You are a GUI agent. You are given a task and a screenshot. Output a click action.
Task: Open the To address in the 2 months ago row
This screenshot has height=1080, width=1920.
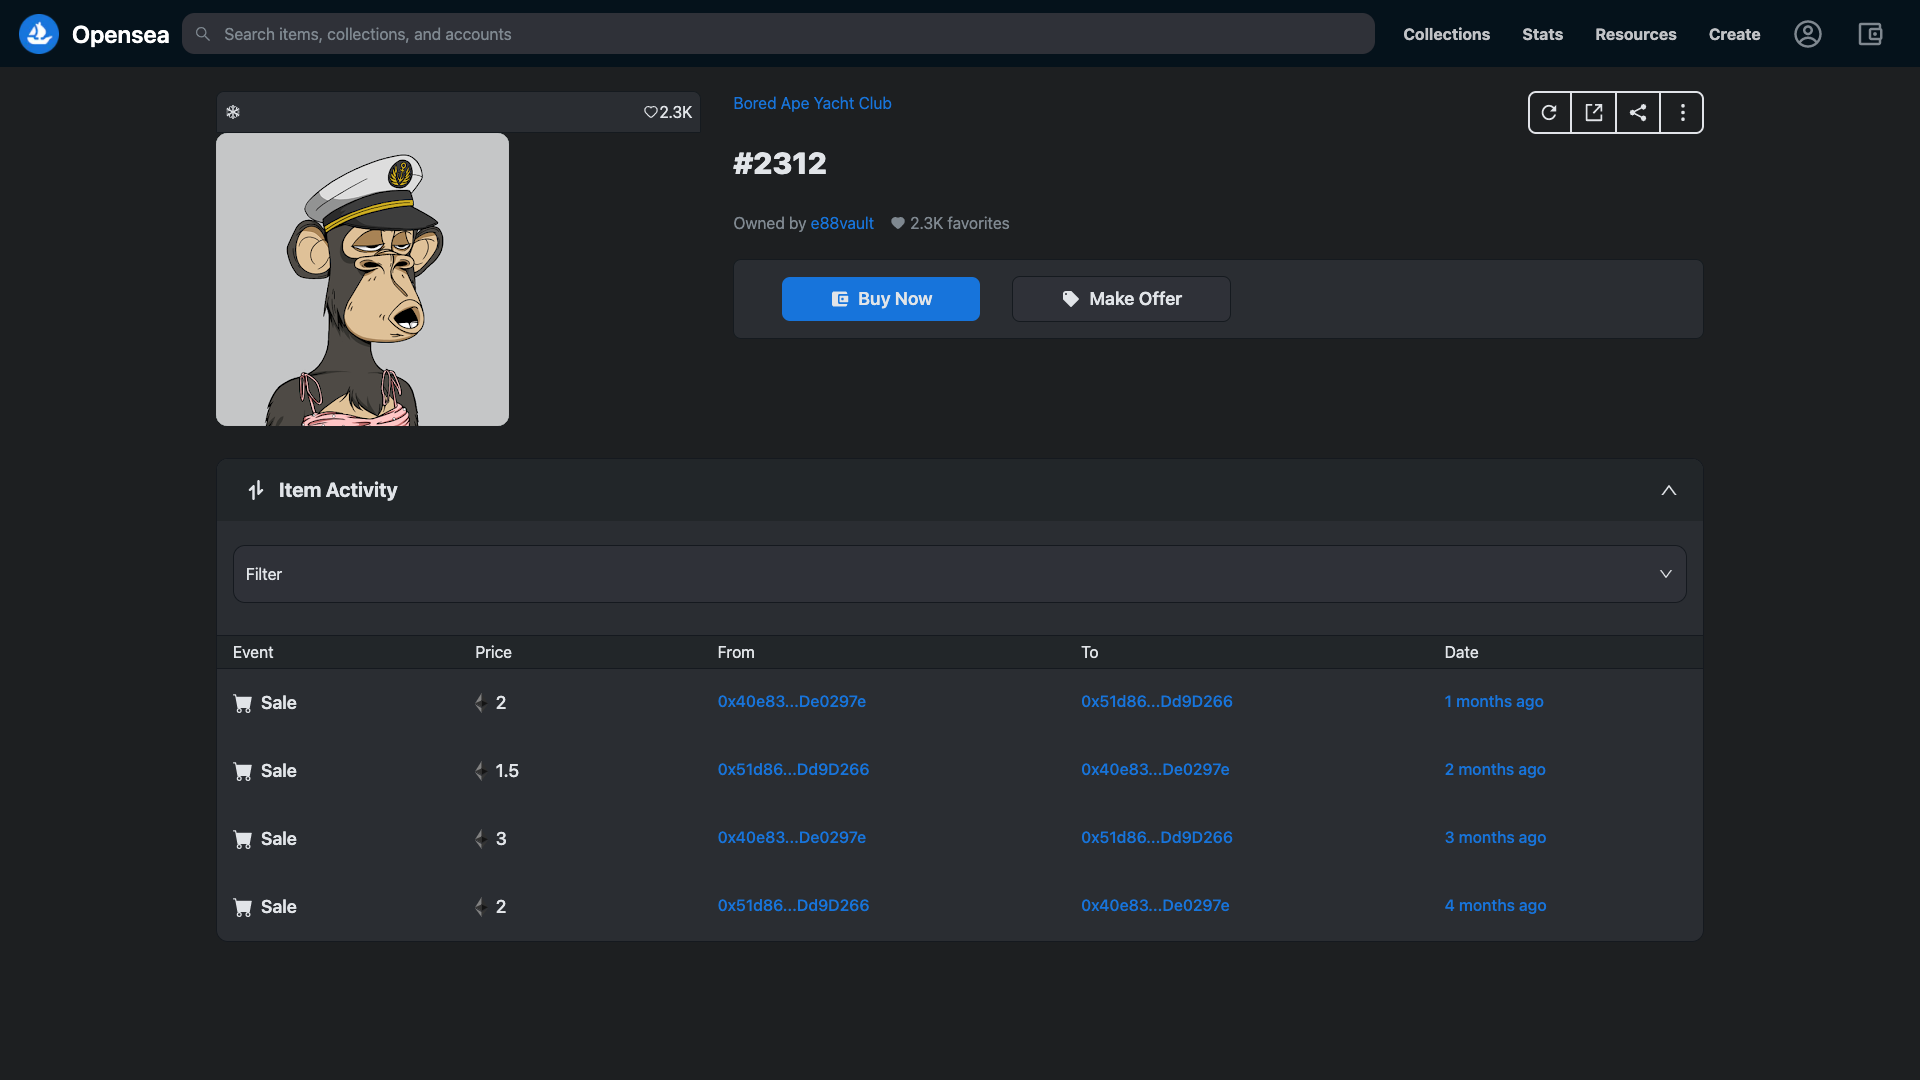1155,770
